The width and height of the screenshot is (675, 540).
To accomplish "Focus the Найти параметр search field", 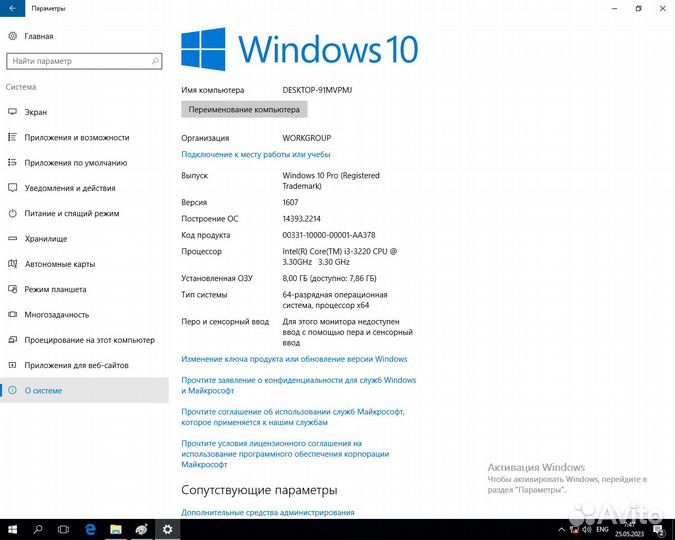I will point(84,61).
